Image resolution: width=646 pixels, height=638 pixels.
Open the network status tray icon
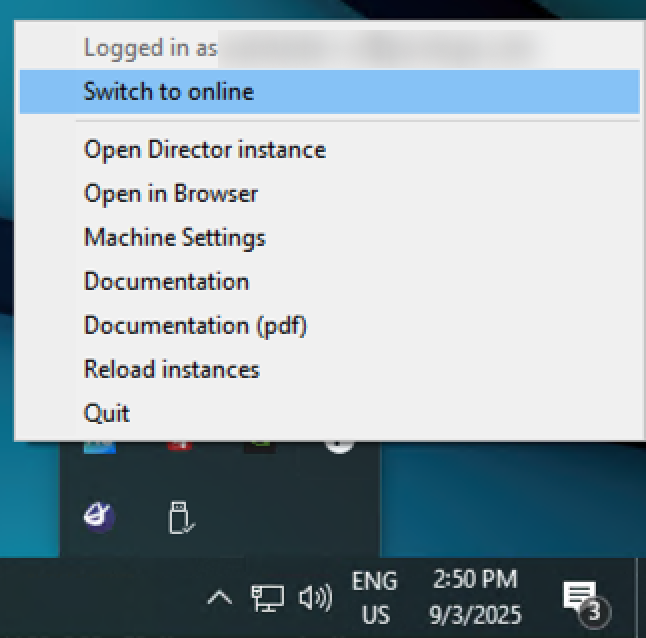click(x=266, y=598)
